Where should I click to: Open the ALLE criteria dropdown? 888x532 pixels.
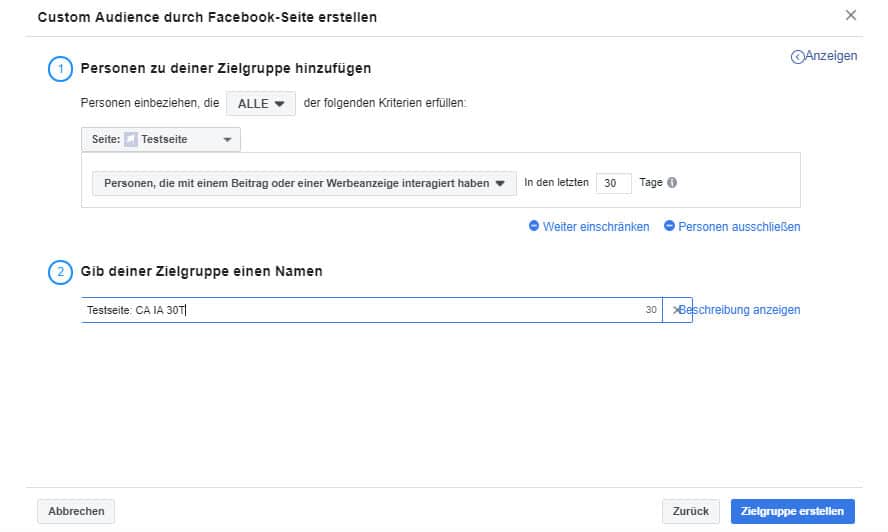point(261,103)
